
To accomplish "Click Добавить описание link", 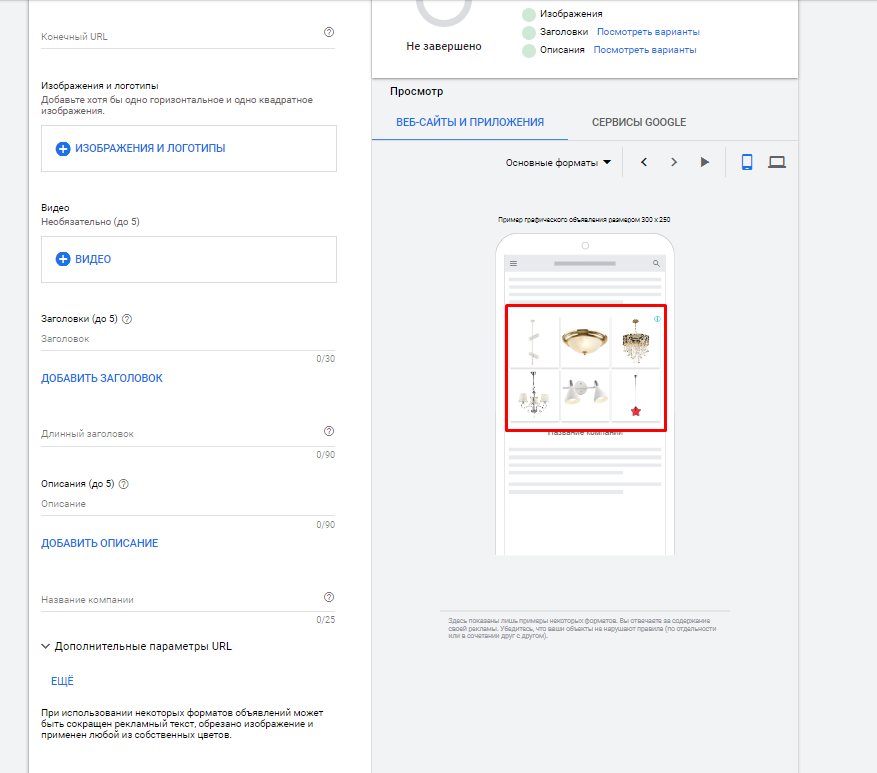I will [x=99, y=543].
